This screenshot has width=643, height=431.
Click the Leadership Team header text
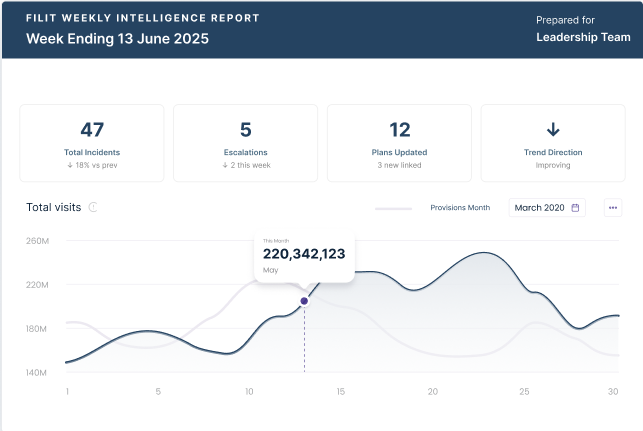point(583,38)
